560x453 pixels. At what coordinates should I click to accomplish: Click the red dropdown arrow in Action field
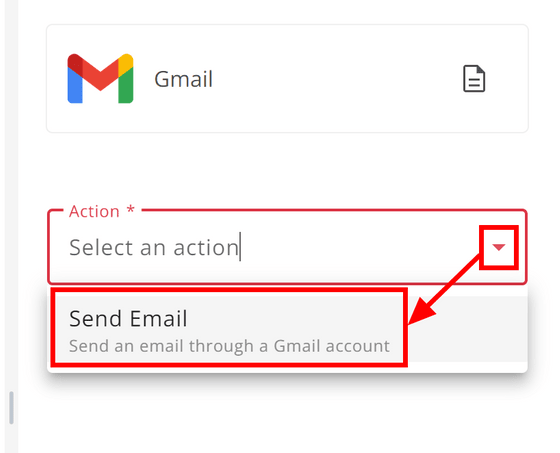pos(499,247)
